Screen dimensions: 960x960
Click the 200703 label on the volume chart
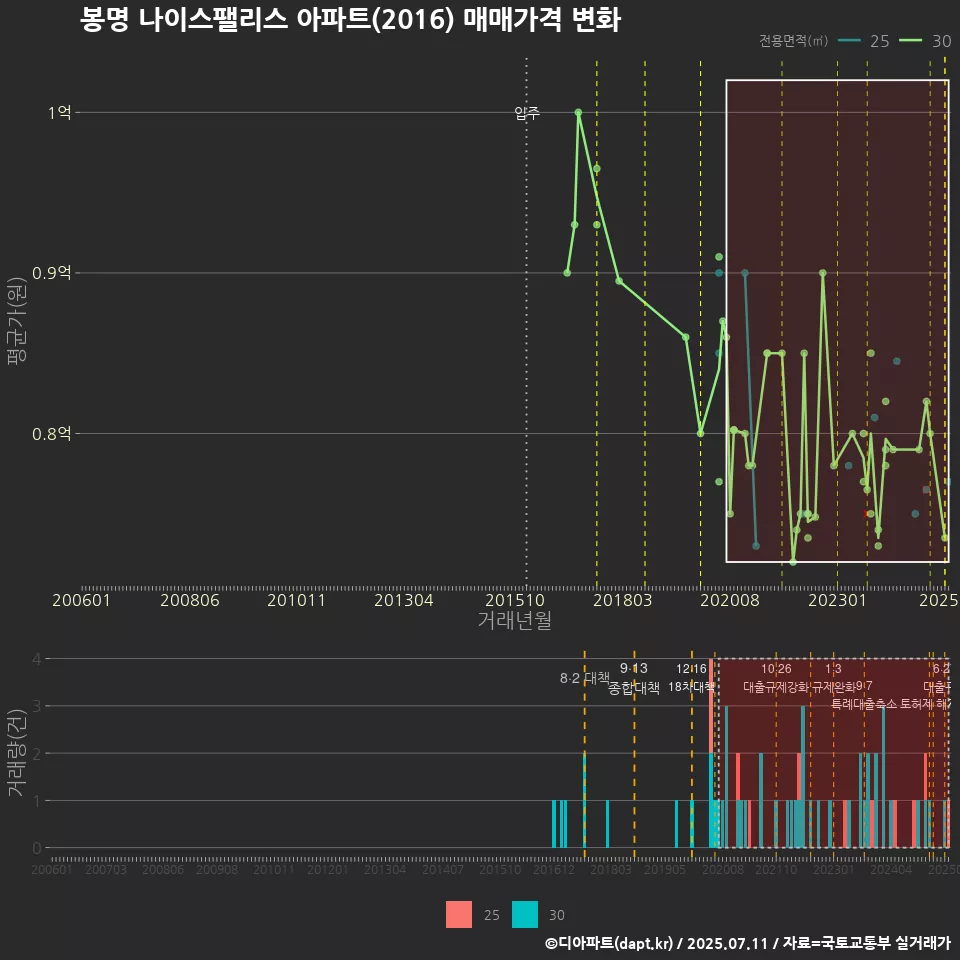[x=105, y=869]
